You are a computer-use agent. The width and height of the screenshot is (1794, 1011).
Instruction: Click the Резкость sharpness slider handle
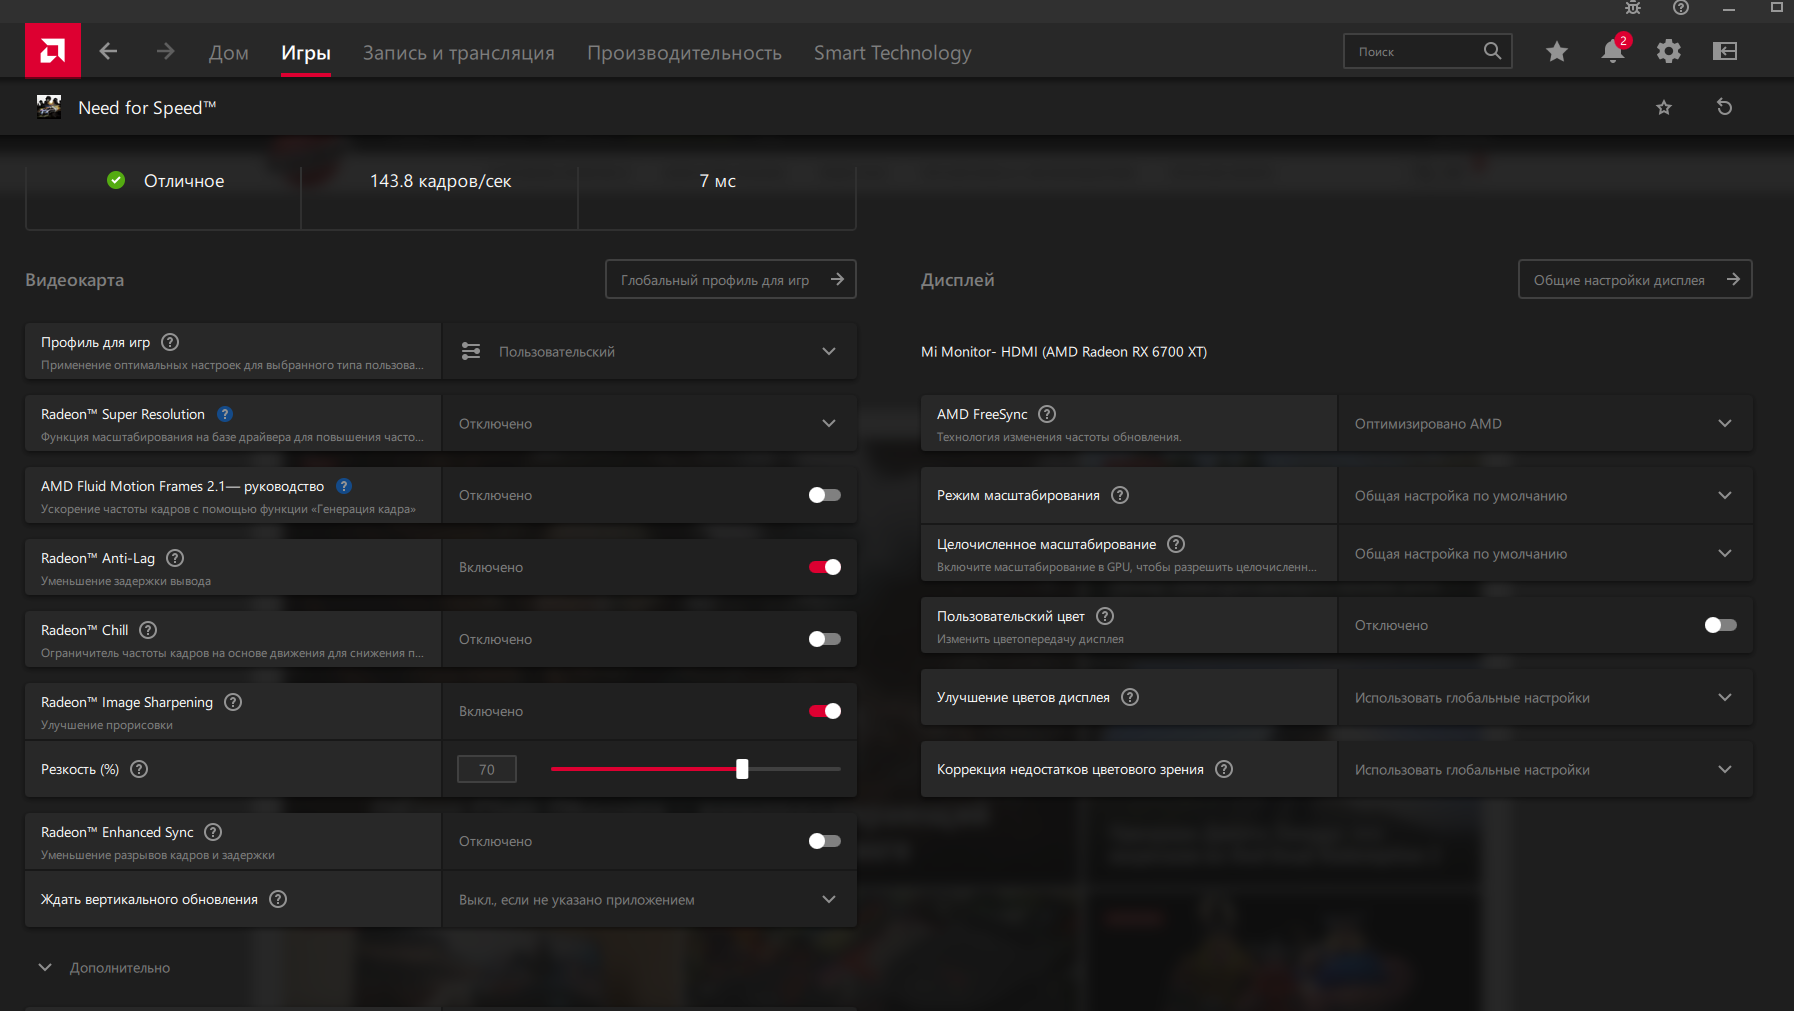tap(742, 769)
